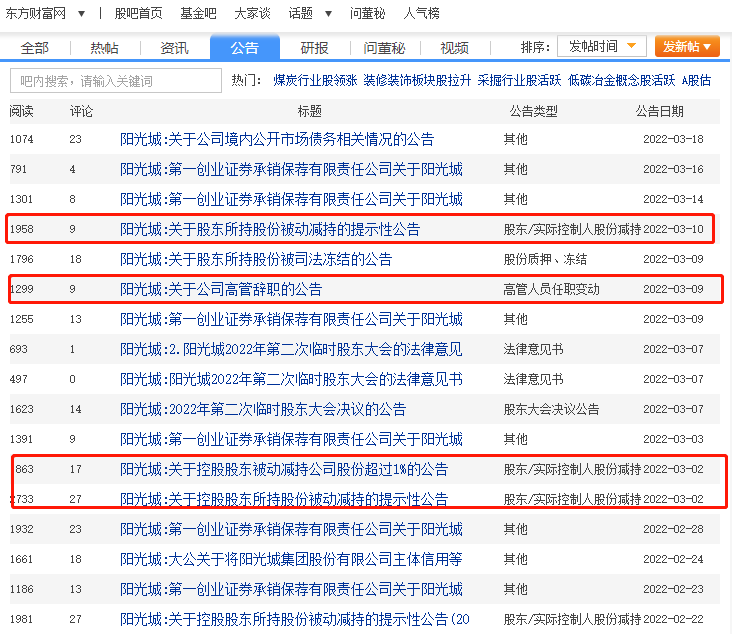Open 2.阳光城2022年第二次临时股东大会的法律意见
This screenshot has width=732, height=634.
click(291, 349)
